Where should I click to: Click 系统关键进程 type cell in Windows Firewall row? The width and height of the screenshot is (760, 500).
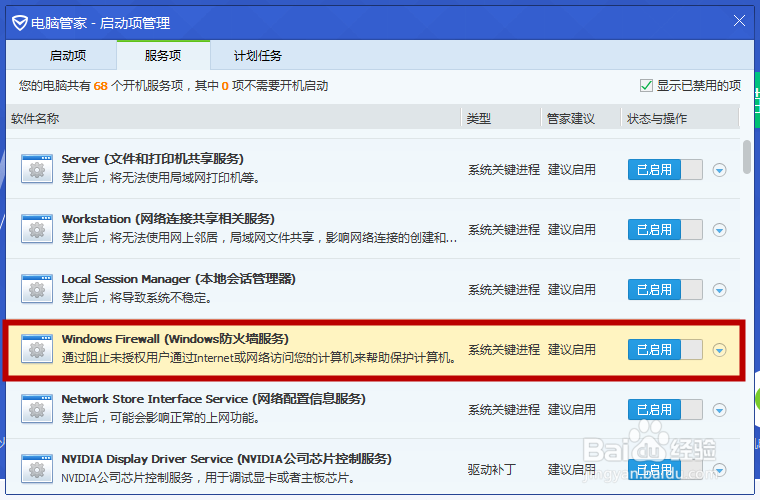504,350
